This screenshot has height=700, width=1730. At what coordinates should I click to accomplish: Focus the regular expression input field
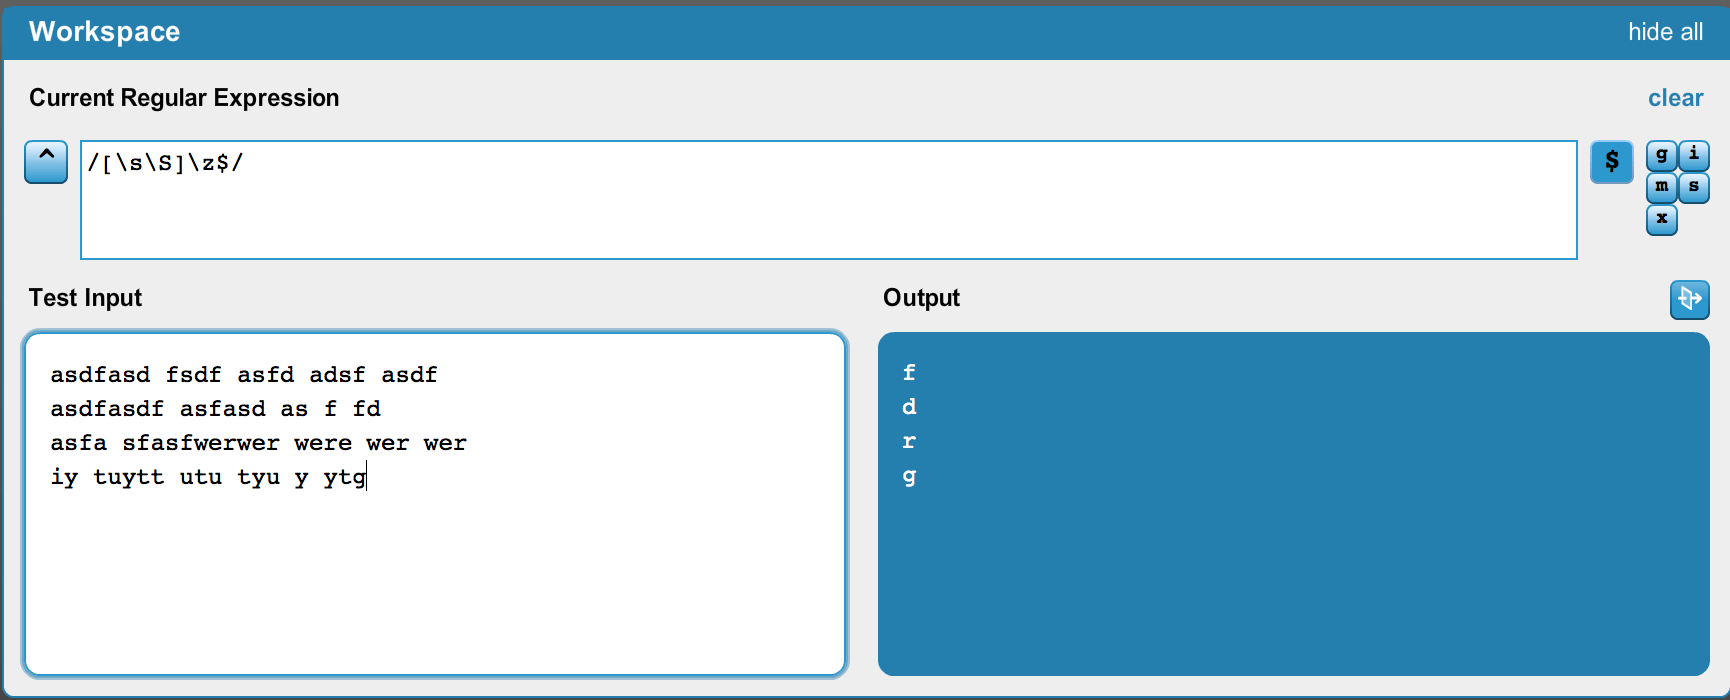[828, 200]
